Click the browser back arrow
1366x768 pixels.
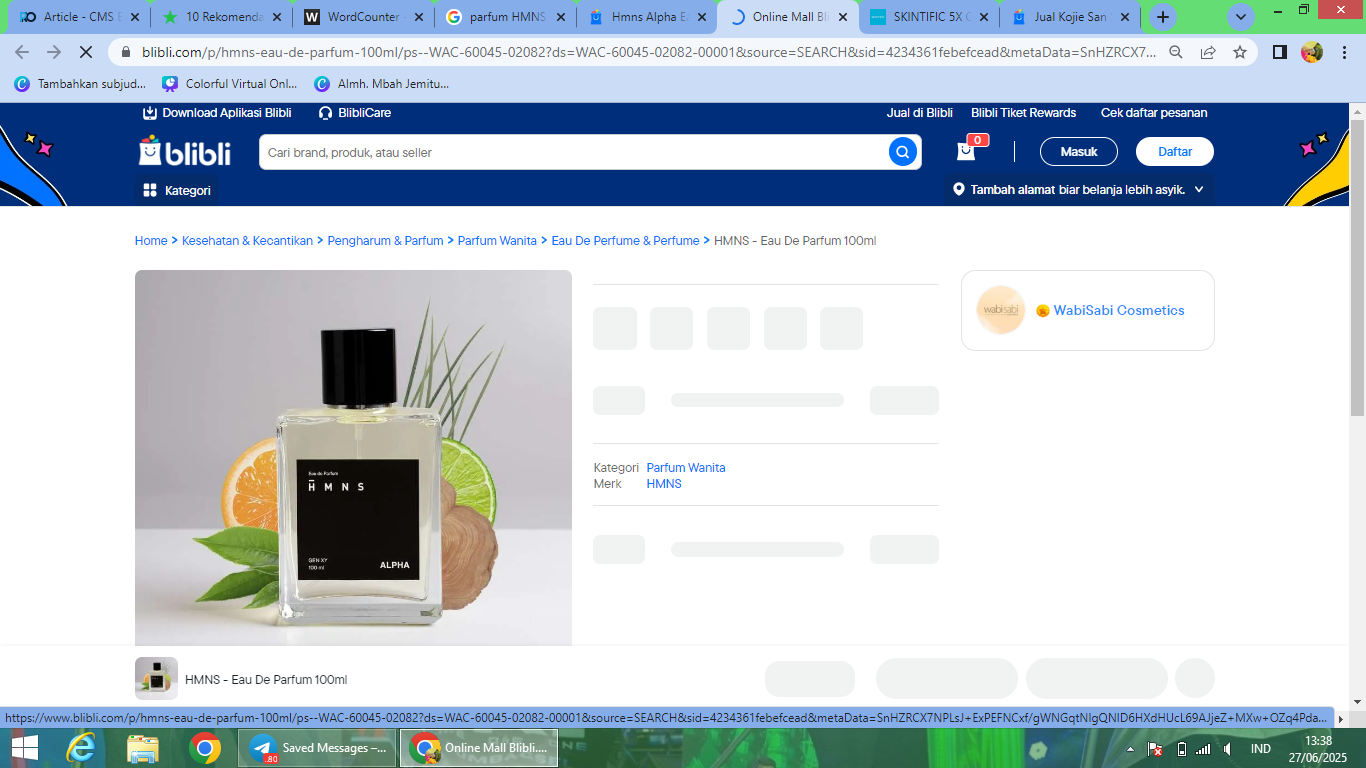pos(22,52)
